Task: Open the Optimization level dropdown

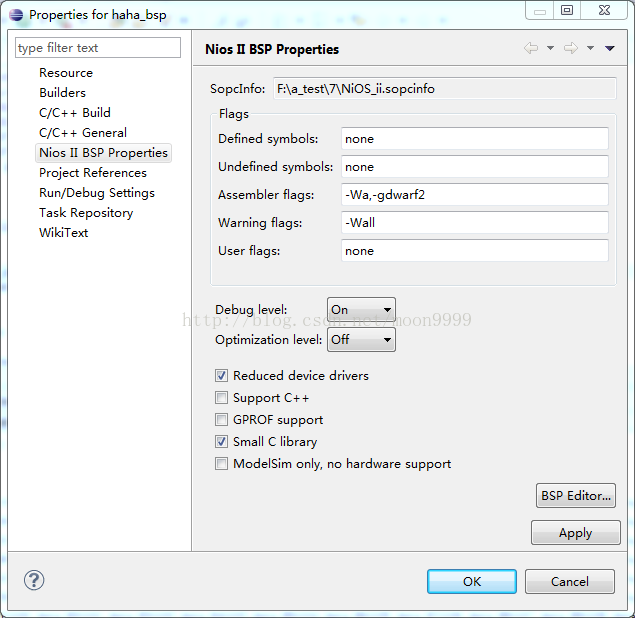Action: (x=361, y=339)
